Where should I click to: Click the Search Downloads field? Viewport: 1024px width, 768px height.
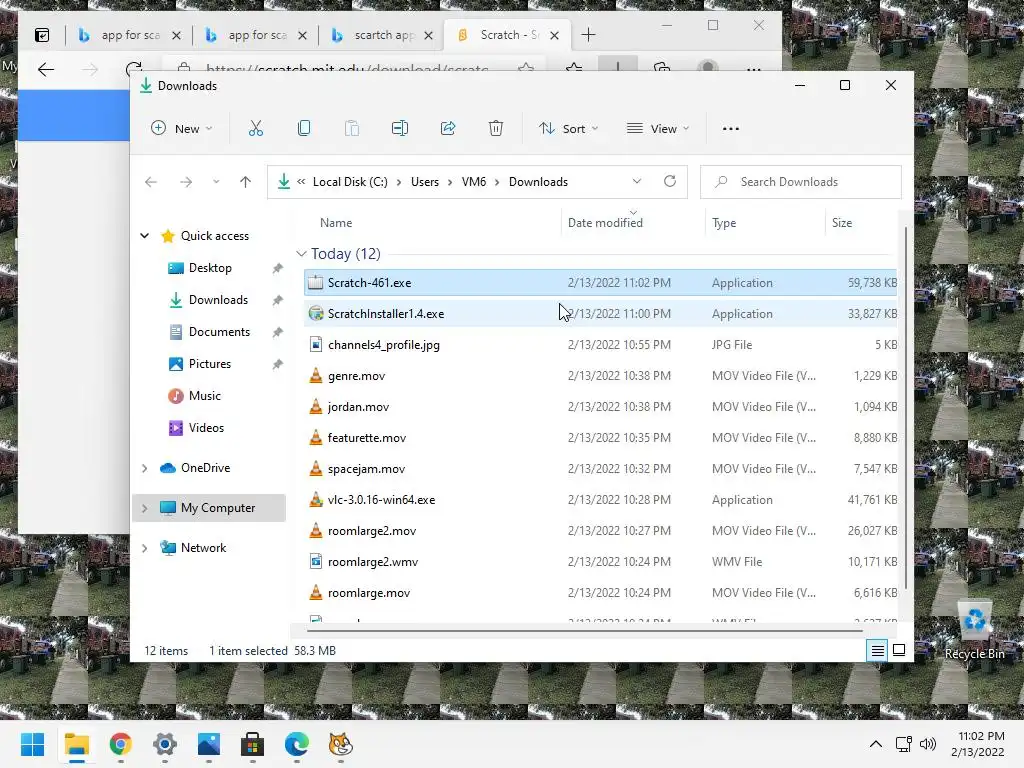click(801, 182)
